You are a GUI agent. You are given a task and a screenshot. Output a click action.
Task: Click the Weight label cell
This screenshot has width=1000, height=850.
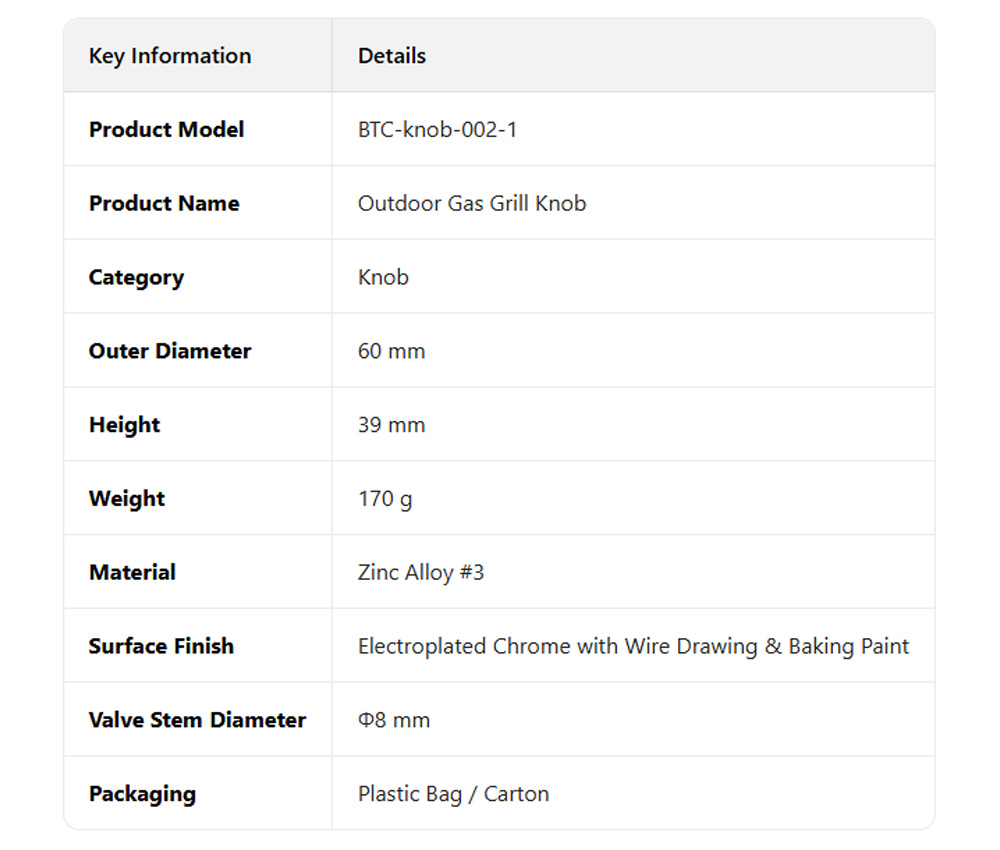pyautogui.click(x=127, y=499)
